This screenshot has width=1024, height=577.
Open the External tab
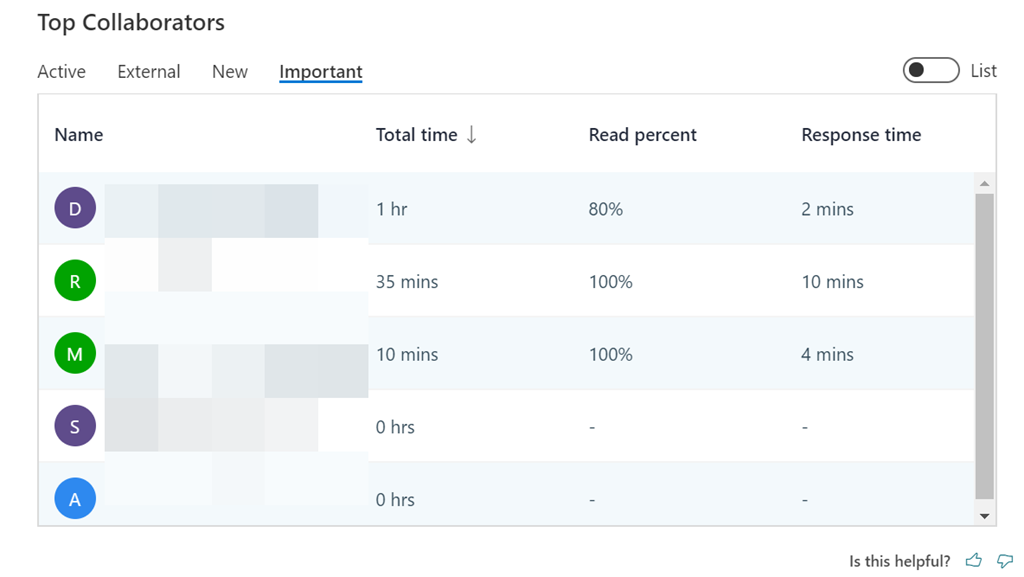(149, 72)
